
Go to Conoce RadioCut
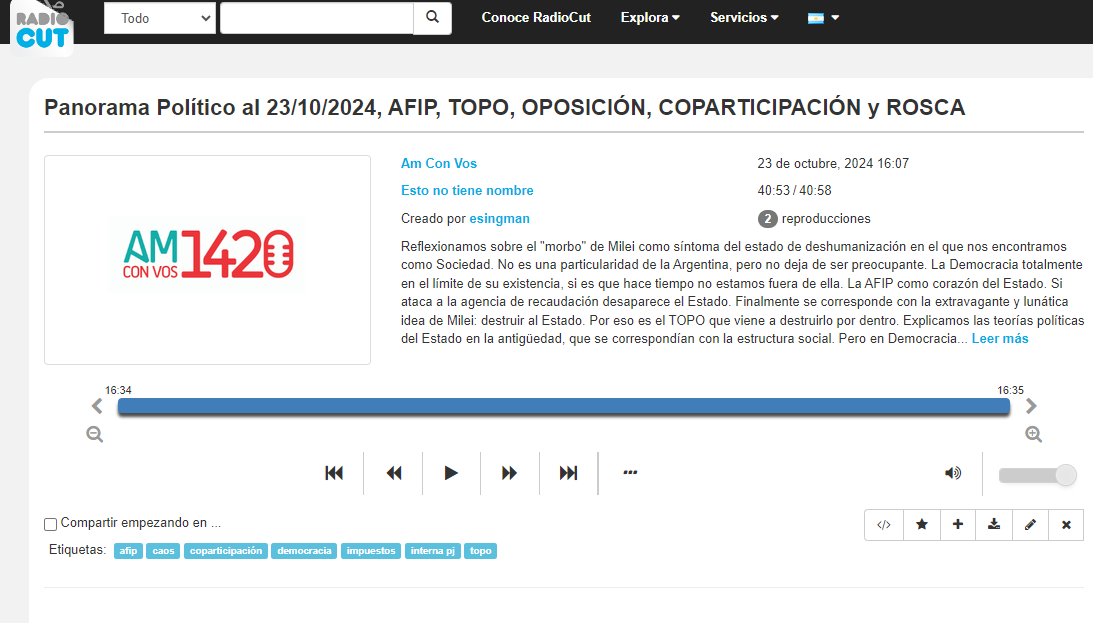(536, 18)
